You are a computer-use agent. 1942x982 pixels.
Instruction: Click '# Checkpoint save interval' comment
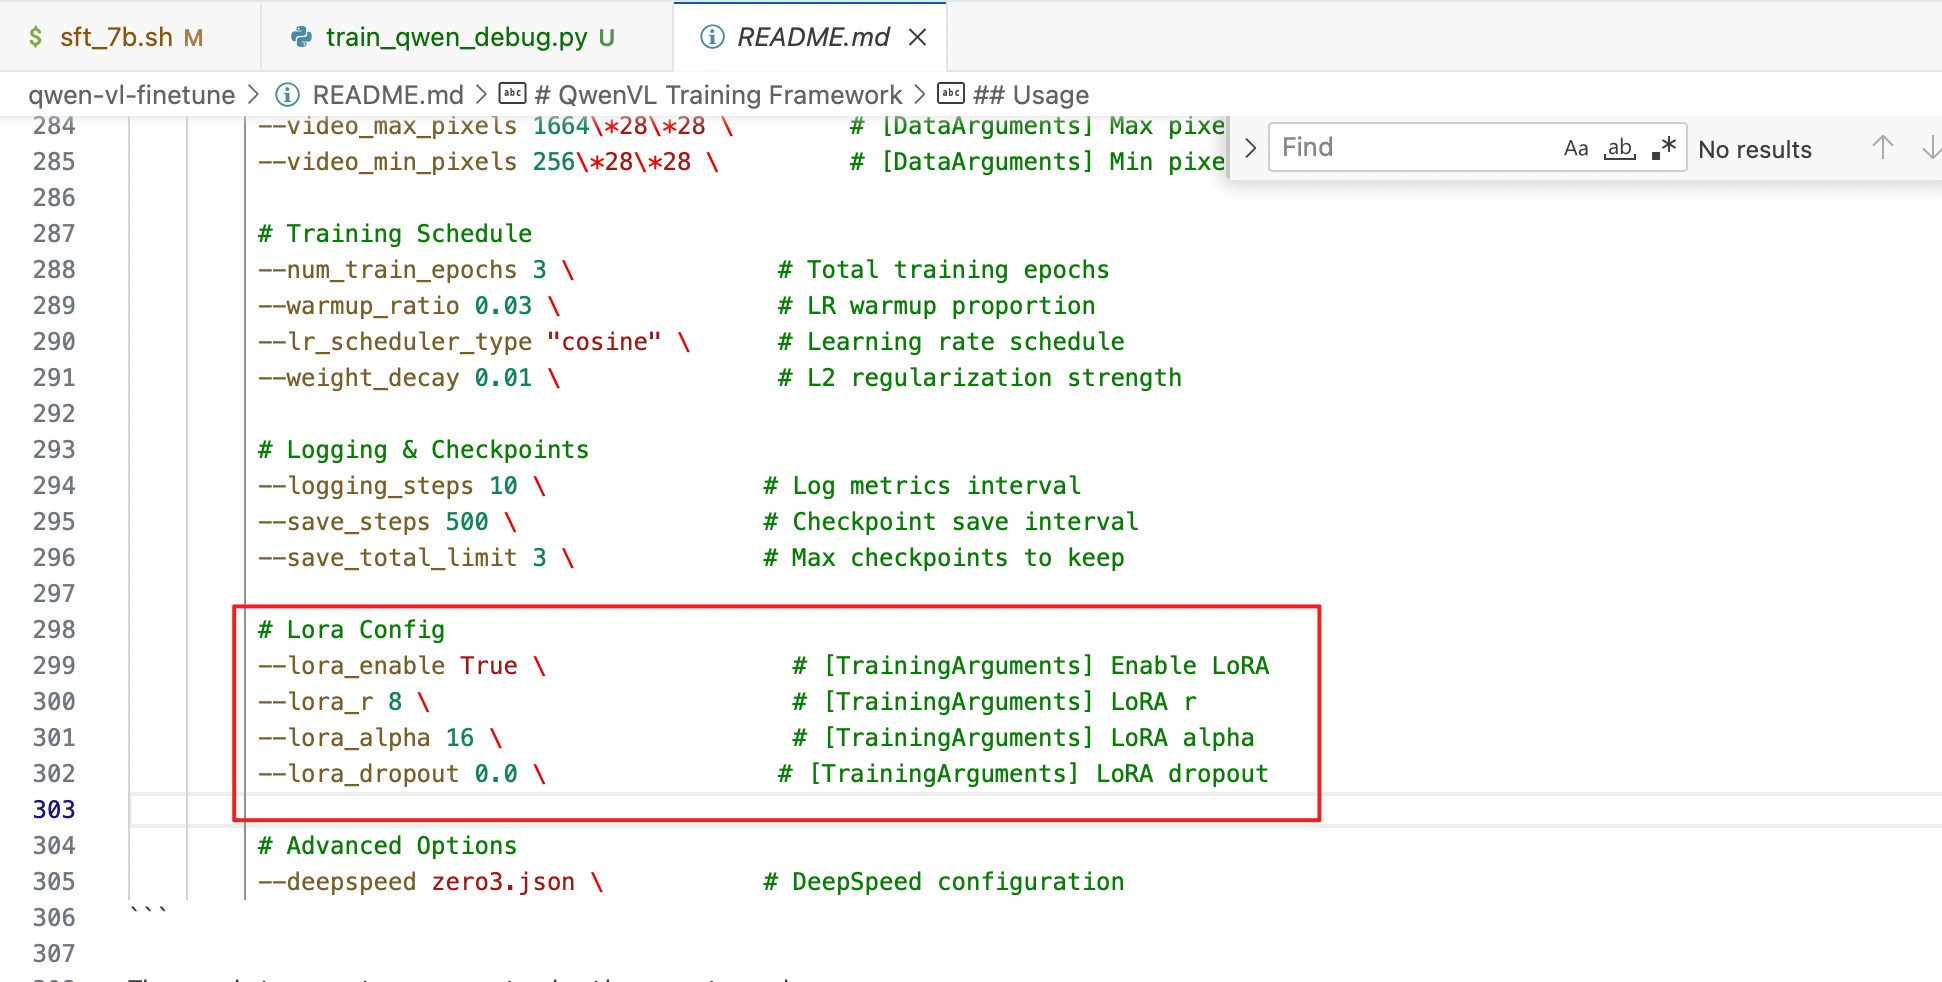(951, 522)
